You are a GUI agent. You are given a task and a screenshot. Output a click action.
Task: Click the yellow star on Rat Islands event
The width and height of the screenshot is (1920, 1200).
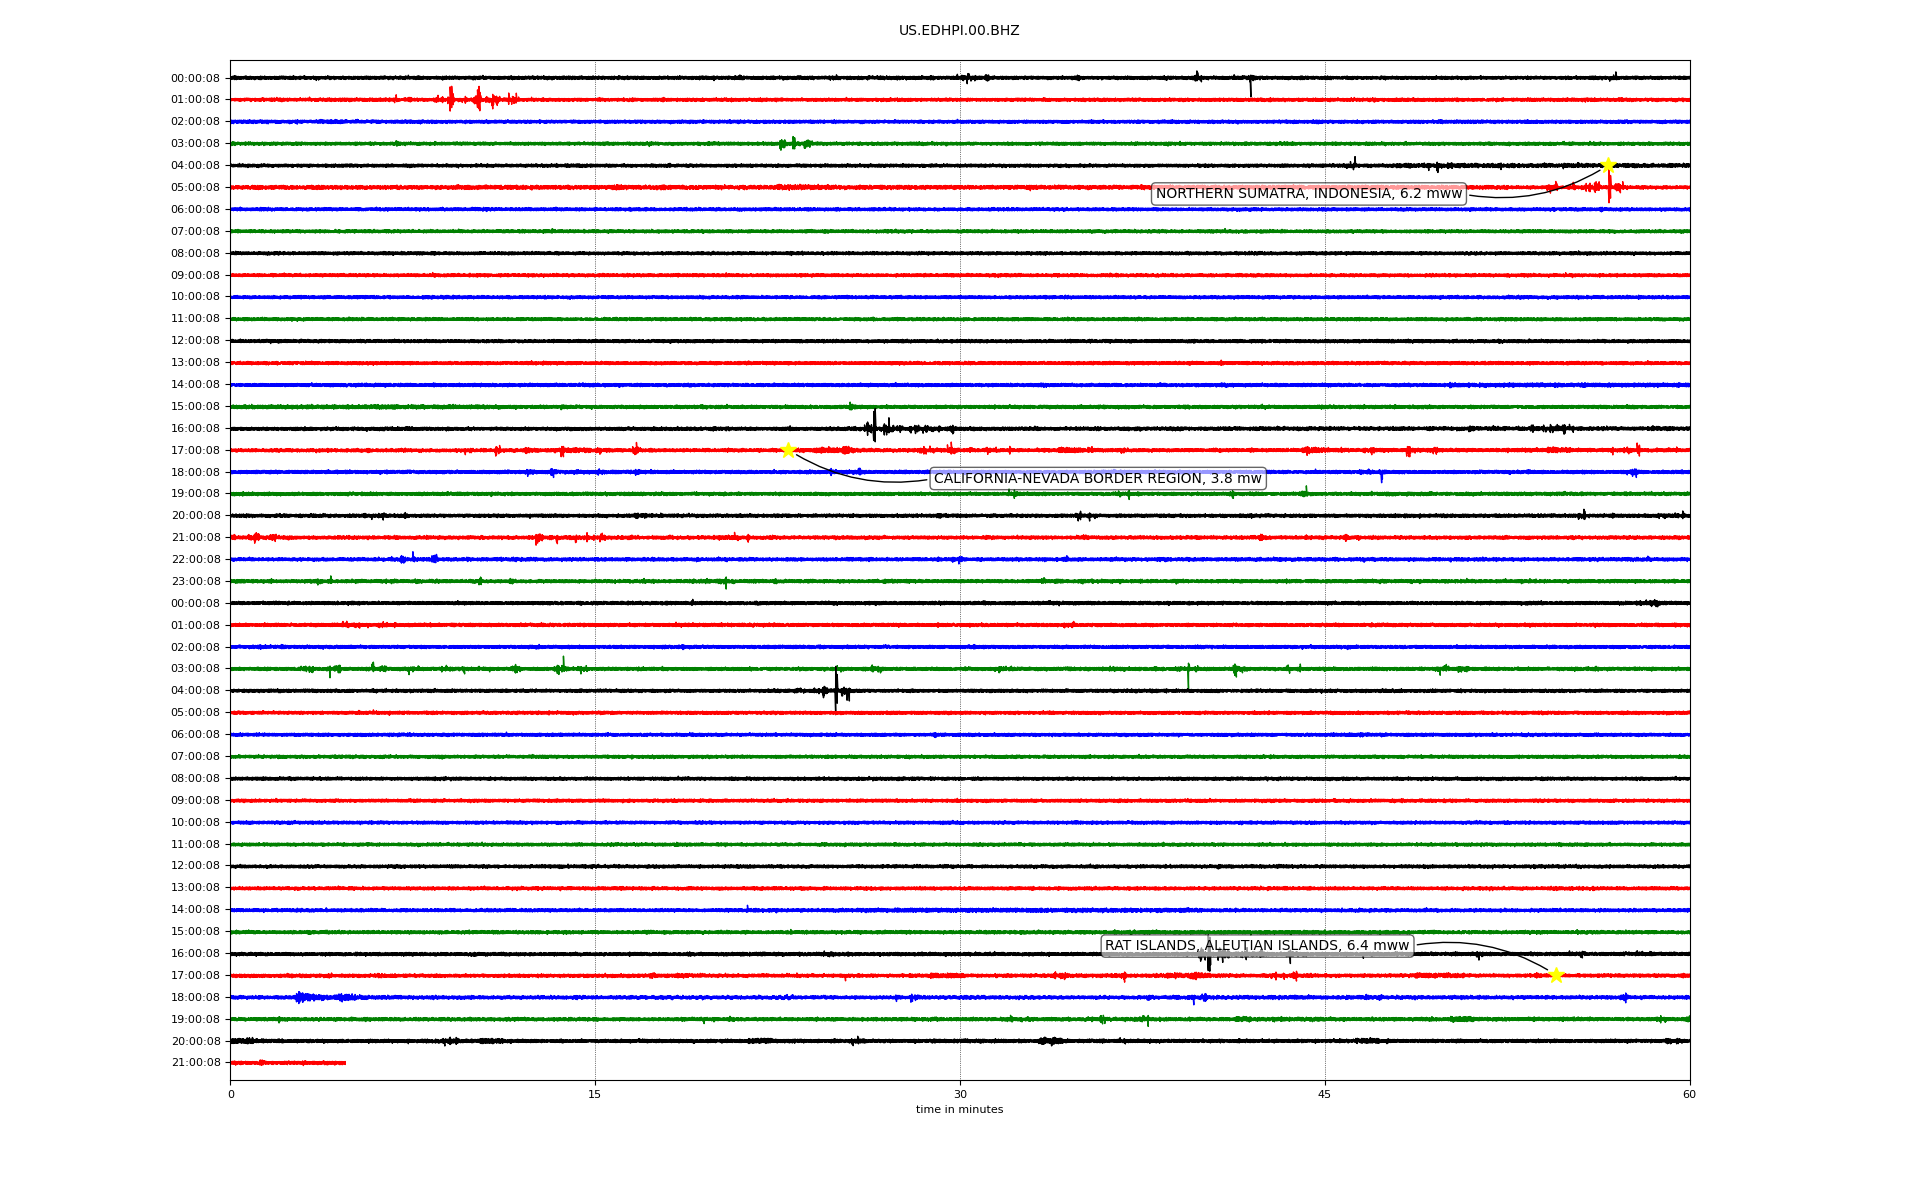pos(1556,975)
